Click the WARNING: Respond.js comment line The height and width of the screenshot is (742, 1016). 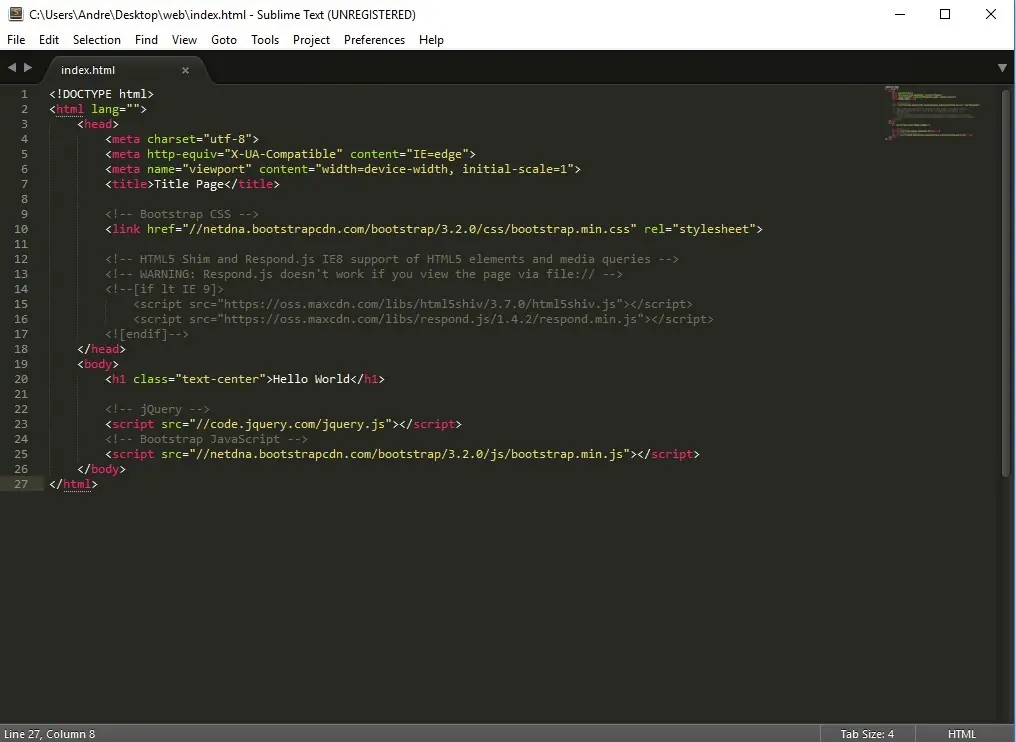[364, 273]
